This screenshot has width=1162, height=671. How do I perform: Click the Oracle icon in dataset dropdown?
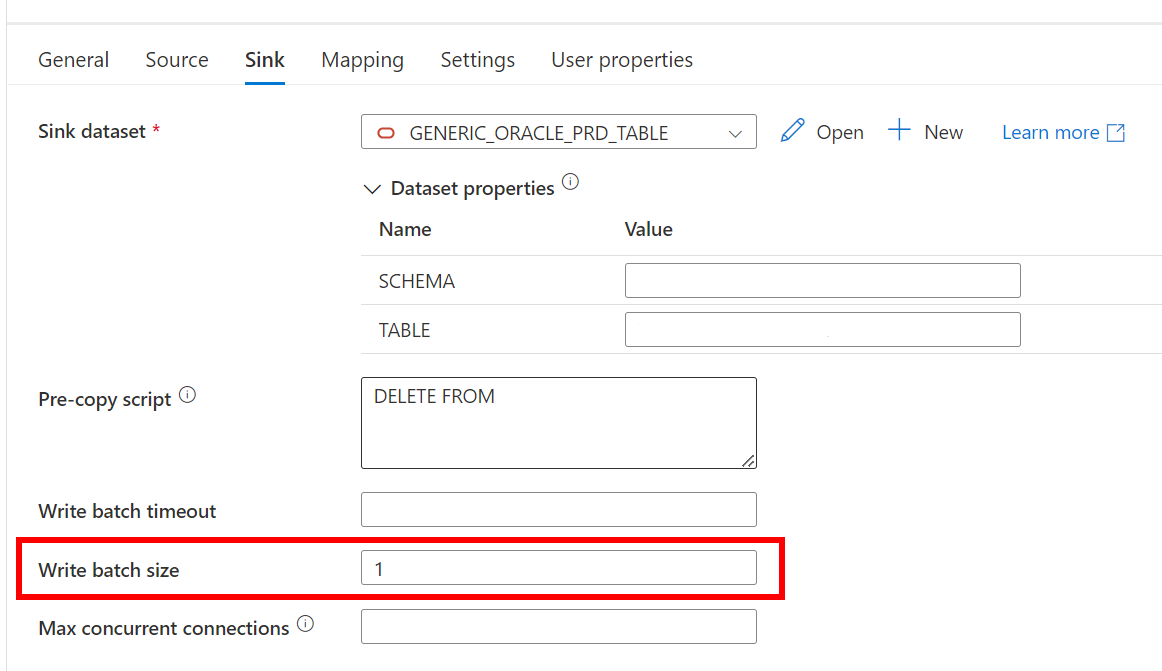[x=386, y=133]
